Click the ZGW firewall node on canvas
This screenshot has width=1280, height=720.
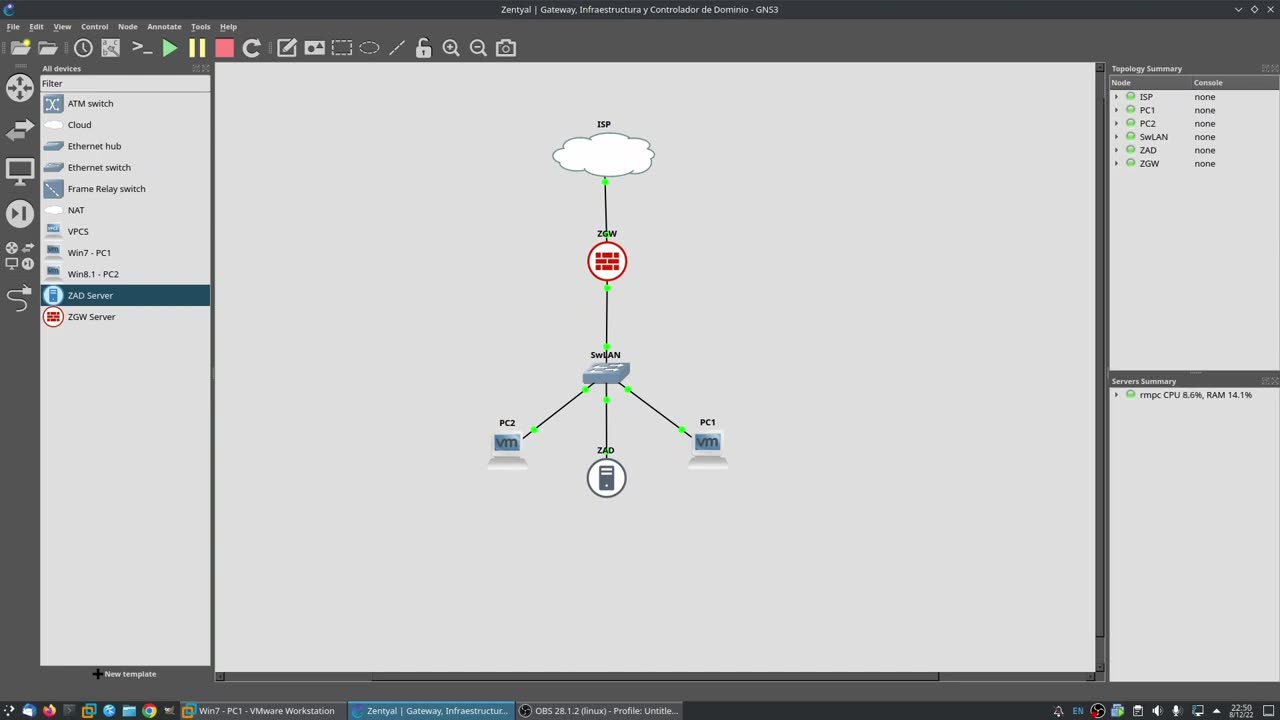(607, 262)
